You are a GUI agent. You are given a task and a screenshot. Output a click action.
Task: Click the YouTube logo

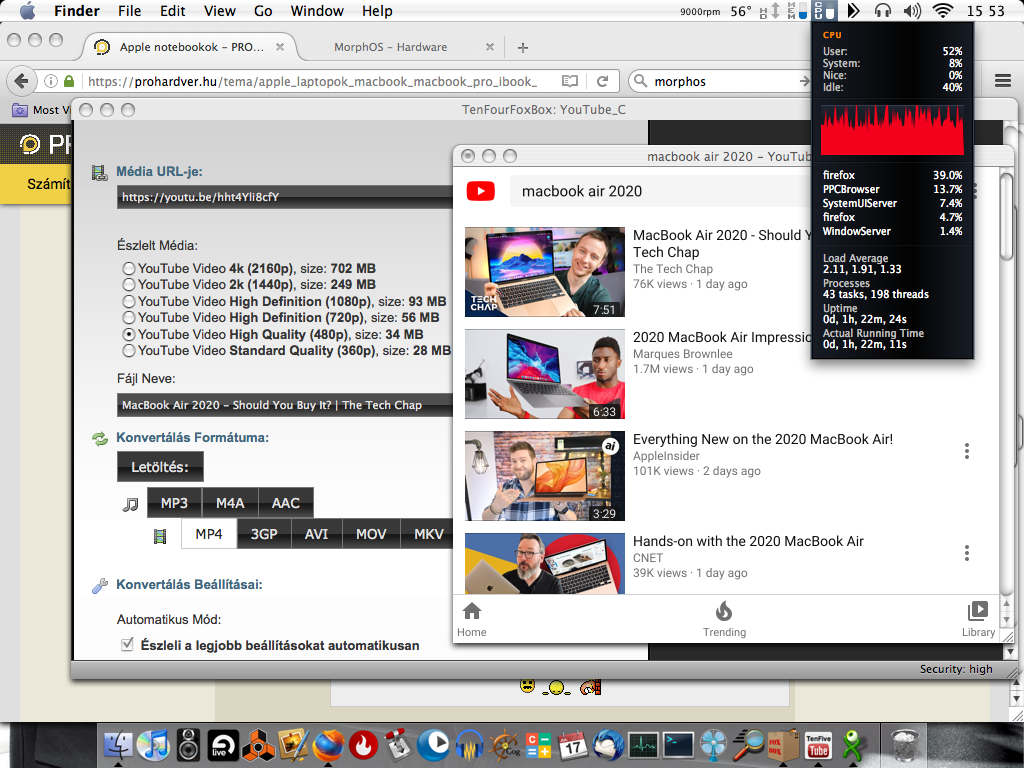pos(481,191)
